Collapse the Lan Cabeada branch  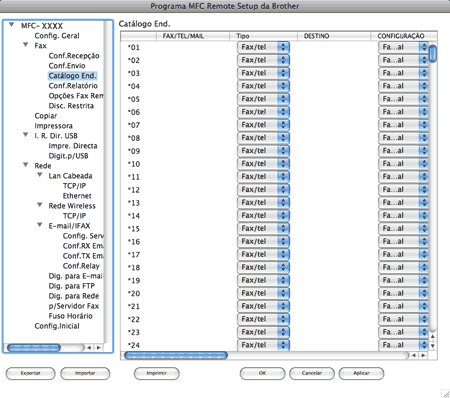[40, 175]
